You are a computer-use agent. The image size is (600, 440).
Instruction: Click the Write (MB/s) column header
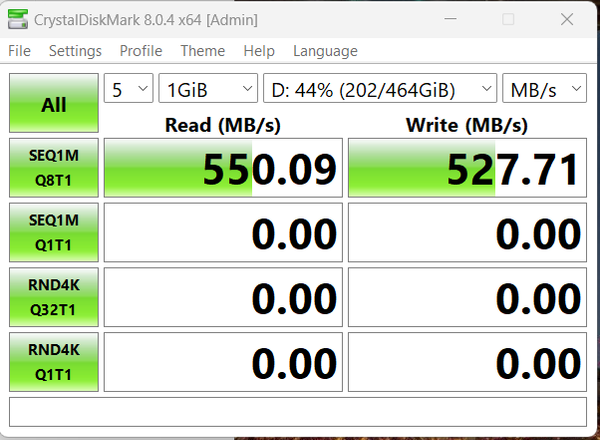pyautogui.click(x=467, y=125)
